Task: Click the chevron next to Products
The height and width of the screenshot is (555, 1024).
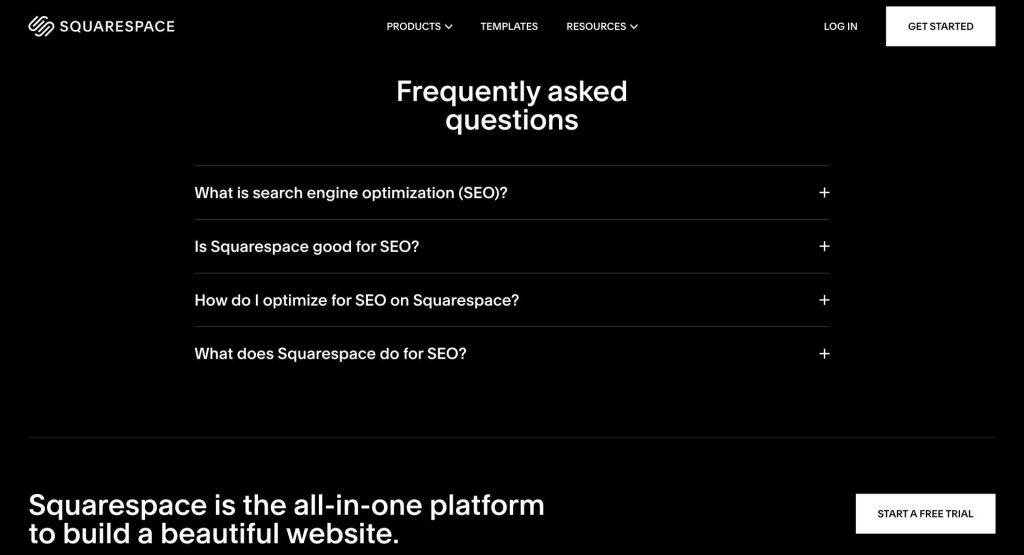Action: coord(449,27)
